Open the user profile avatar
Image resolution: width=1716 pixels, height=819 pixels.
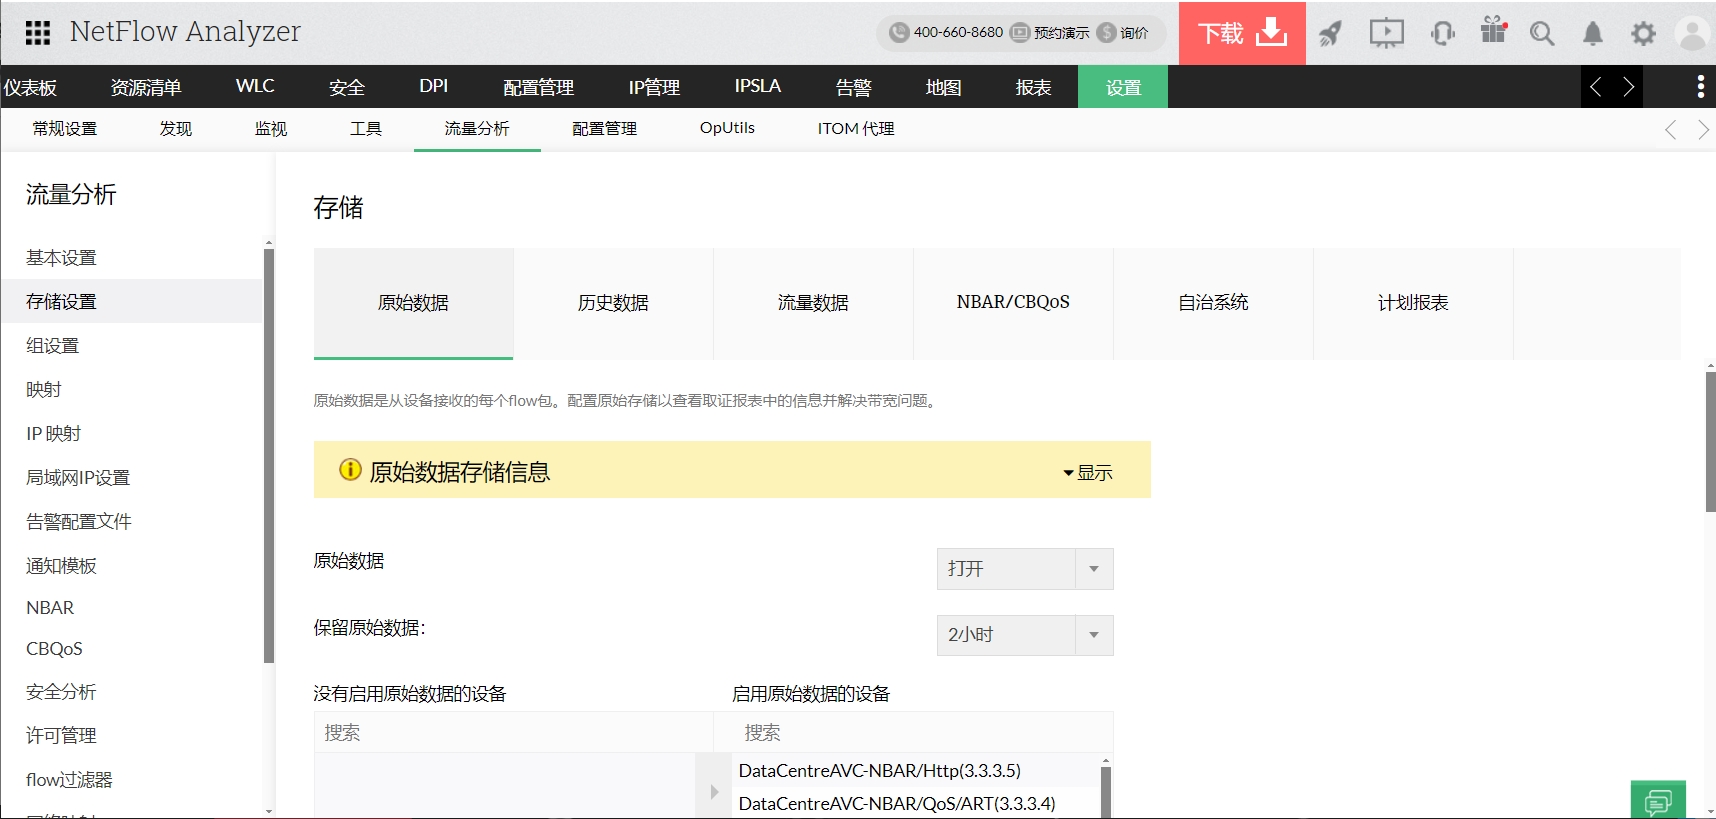(1693, 34)
